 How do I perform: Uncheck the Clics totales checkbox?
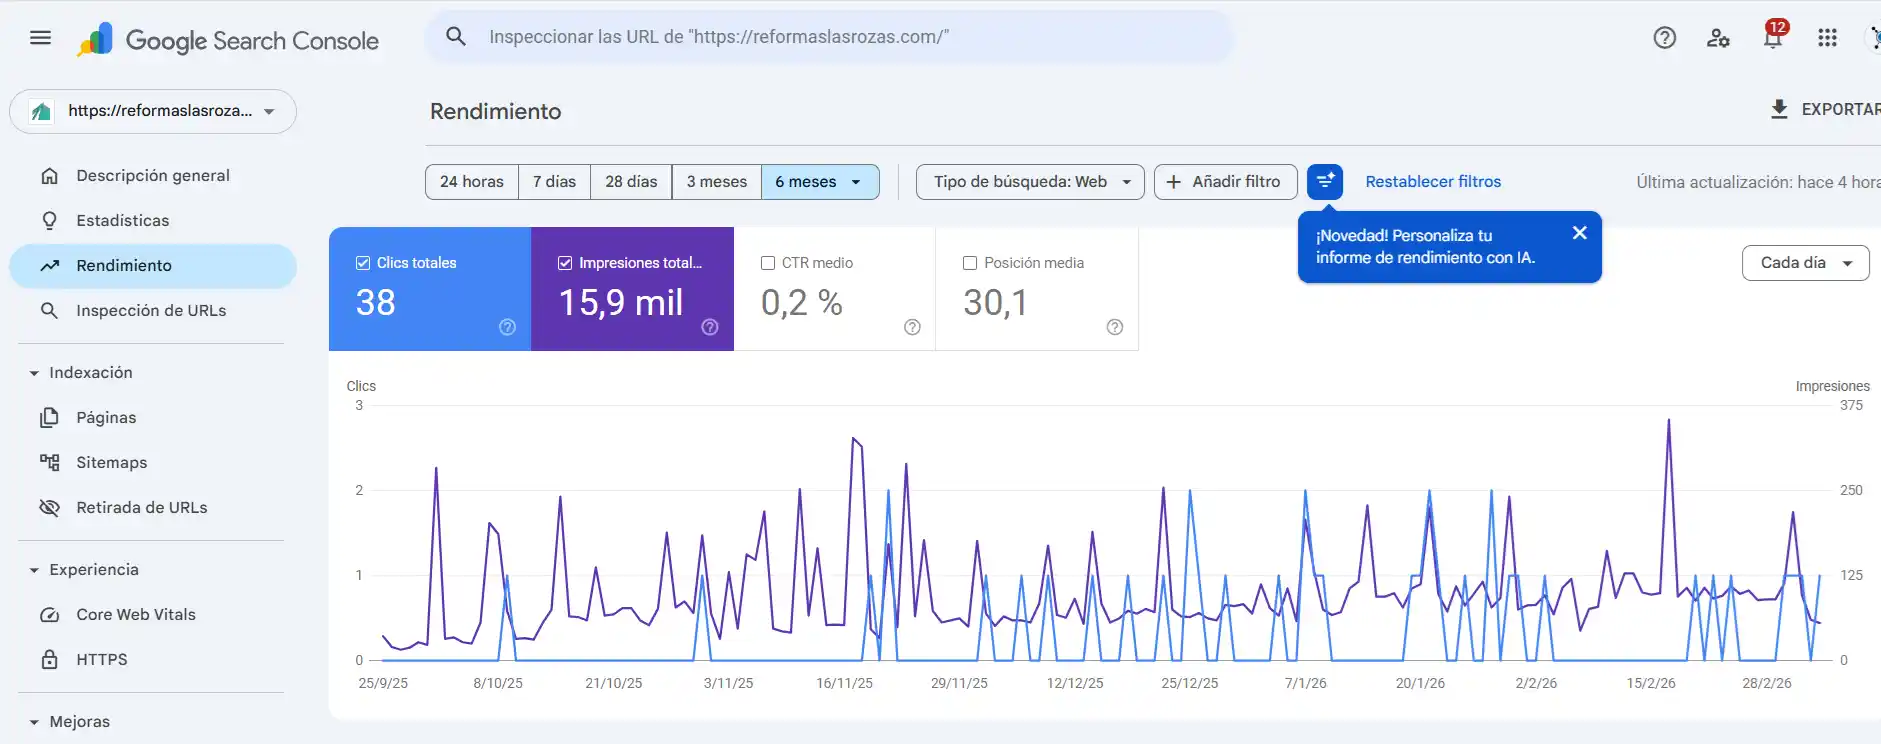pos(363,263)
